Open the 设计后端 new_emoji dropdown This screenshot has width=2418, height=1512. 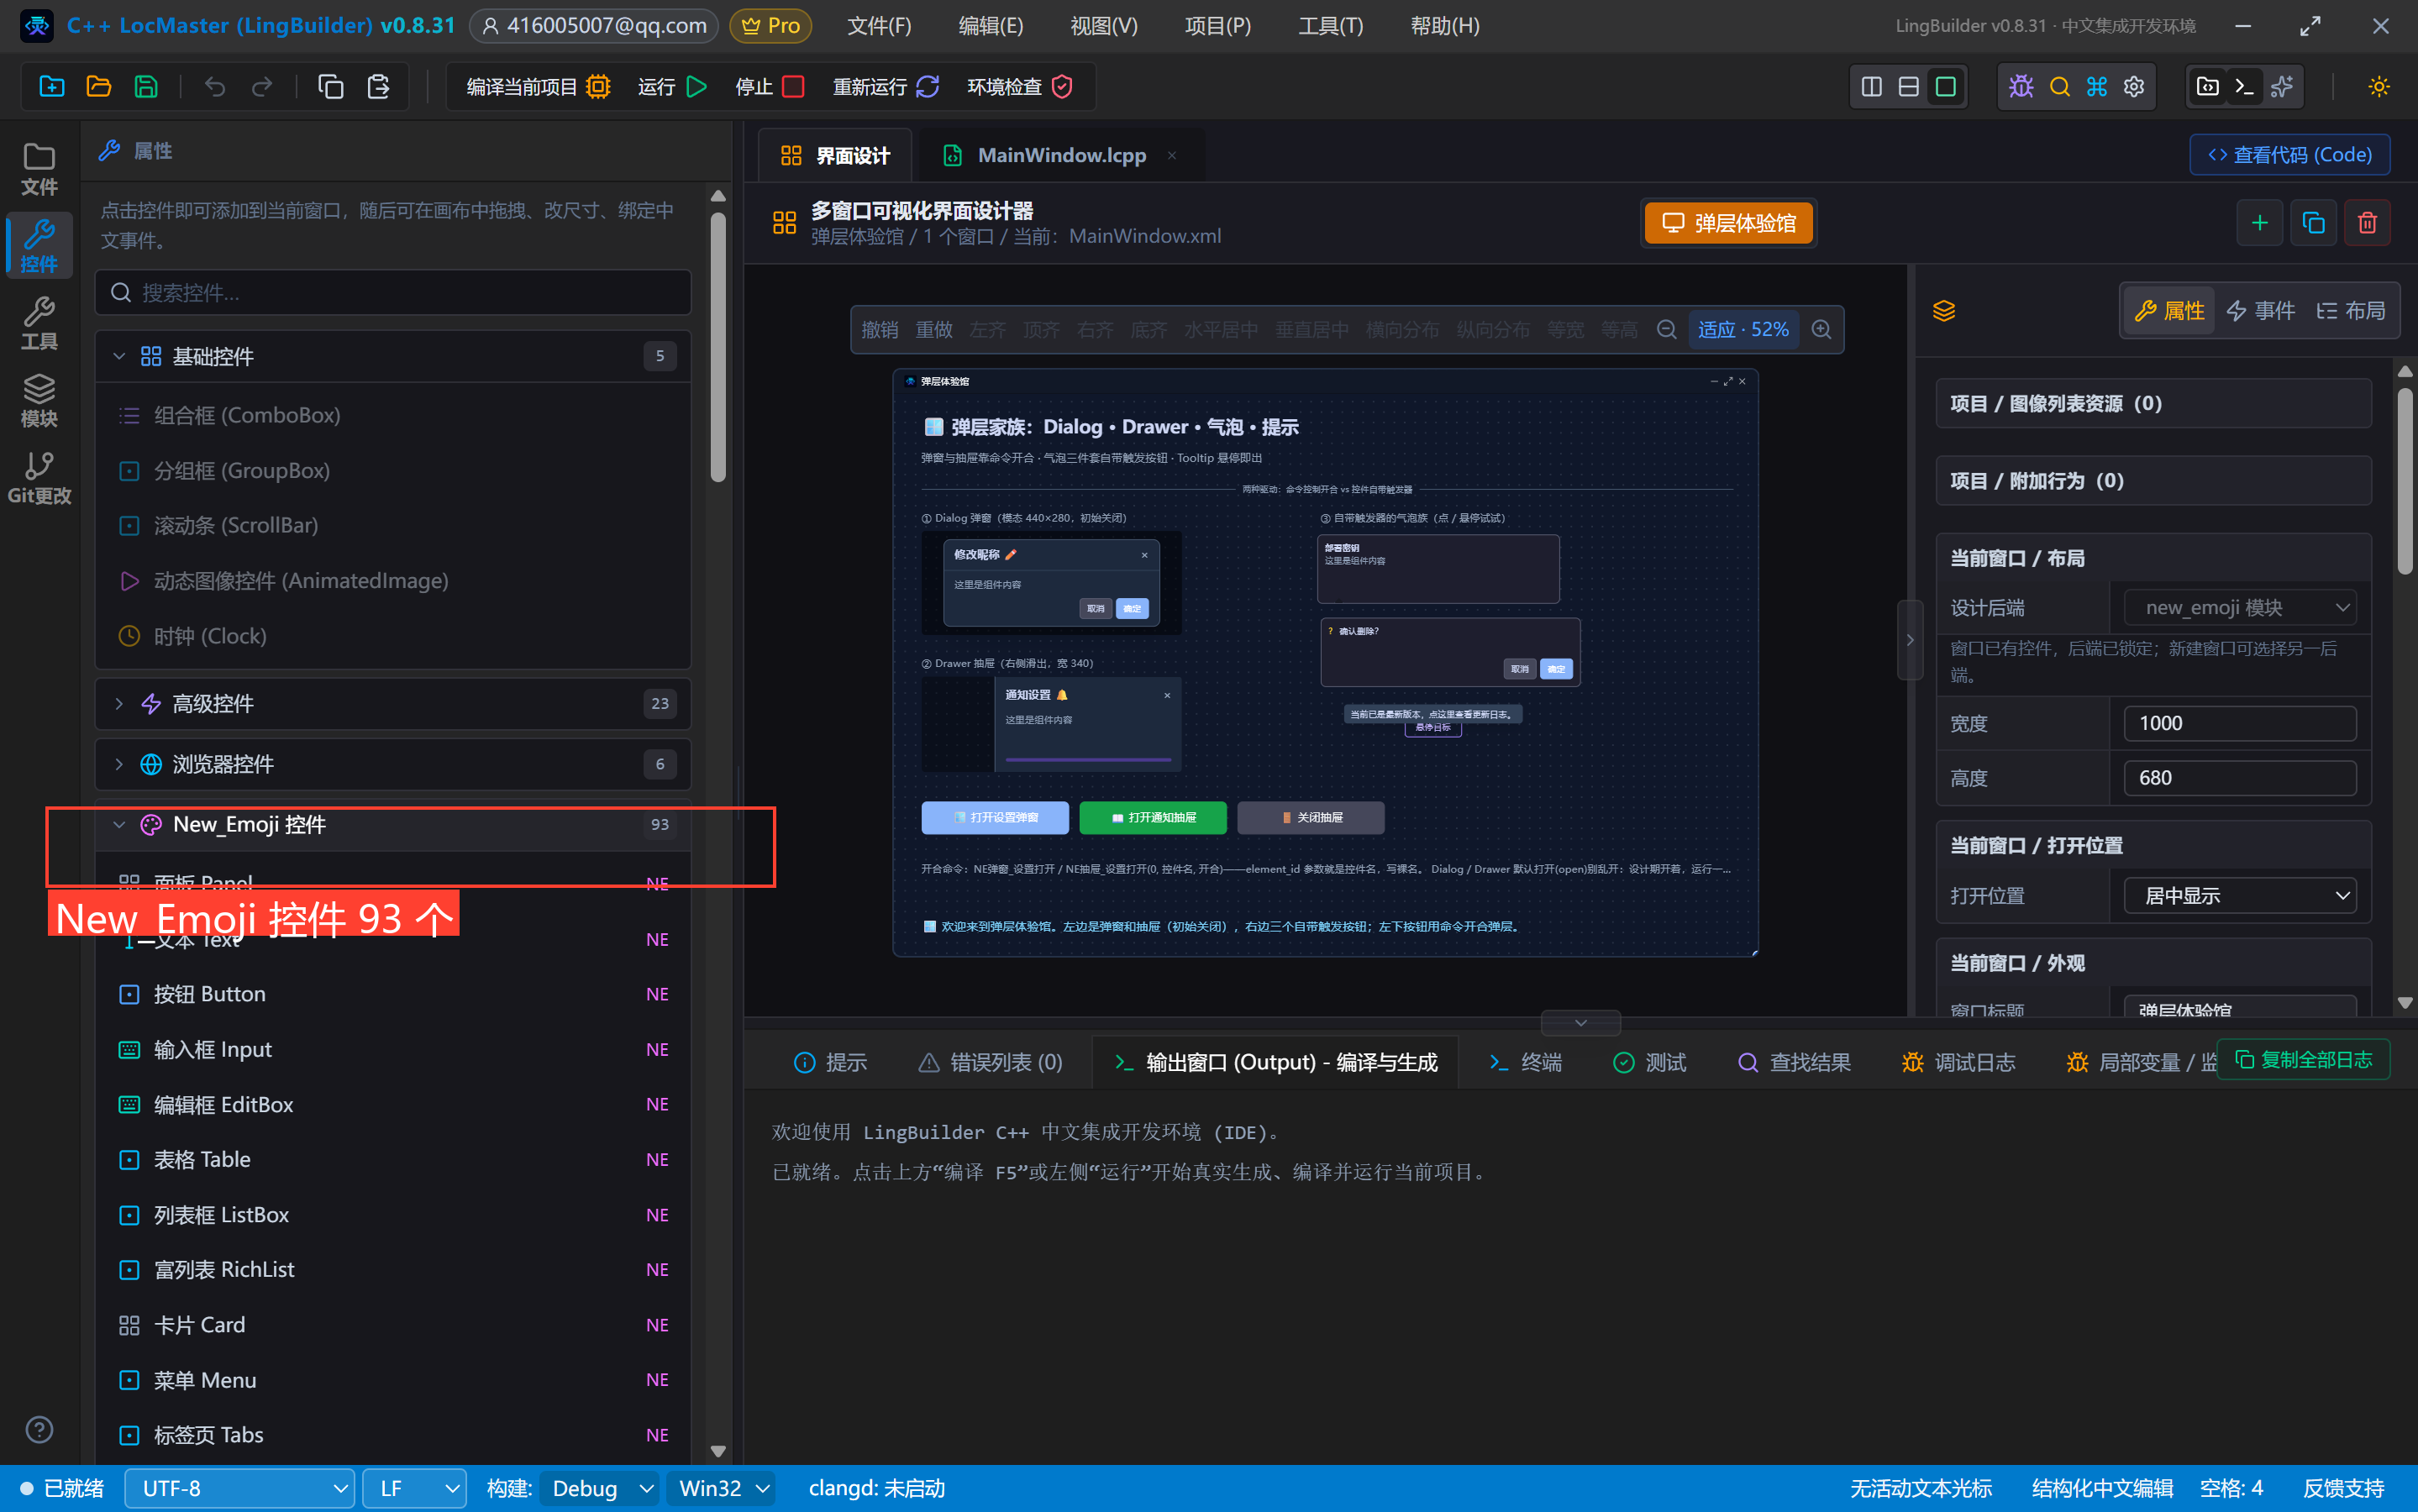2239,607
